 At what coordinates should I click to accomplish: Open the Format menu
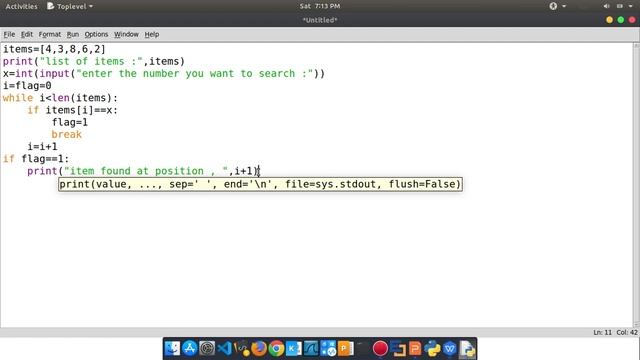(50, 34)
